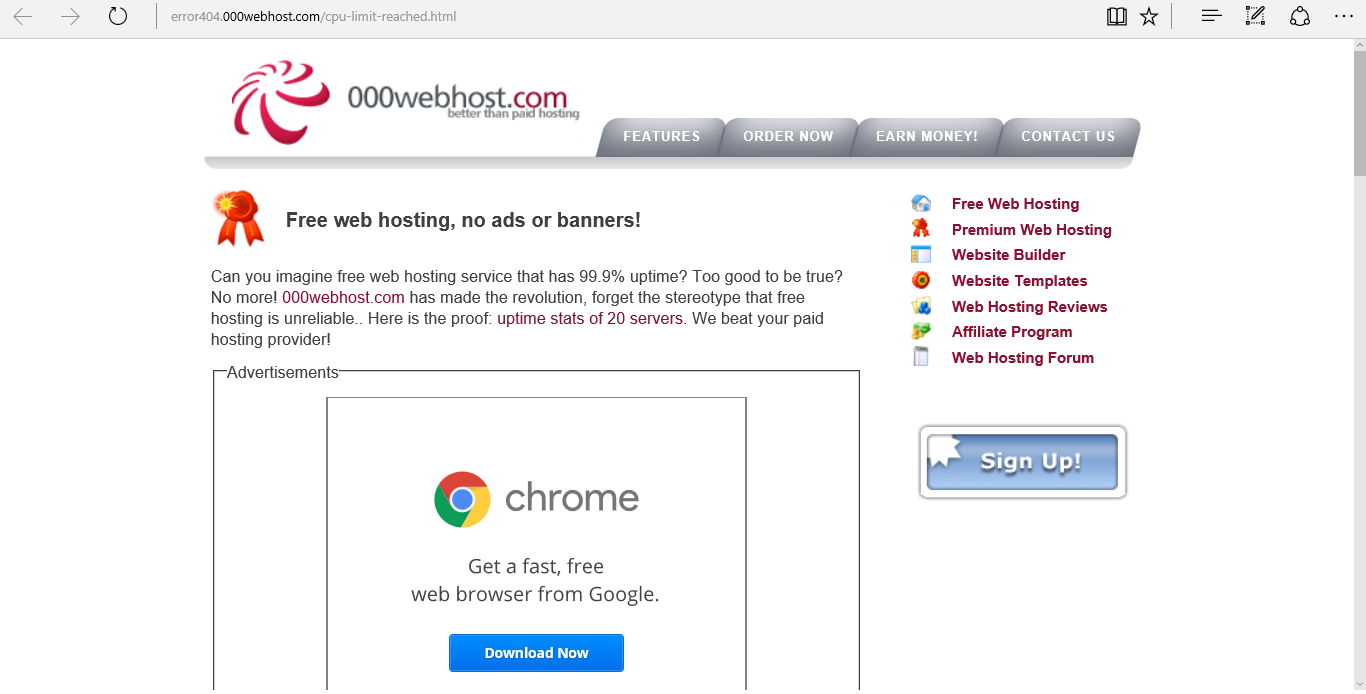Screen dimensions: 1366x694
Task: Open the EARN MONEY! navigation tab
Action: [927, 137]
